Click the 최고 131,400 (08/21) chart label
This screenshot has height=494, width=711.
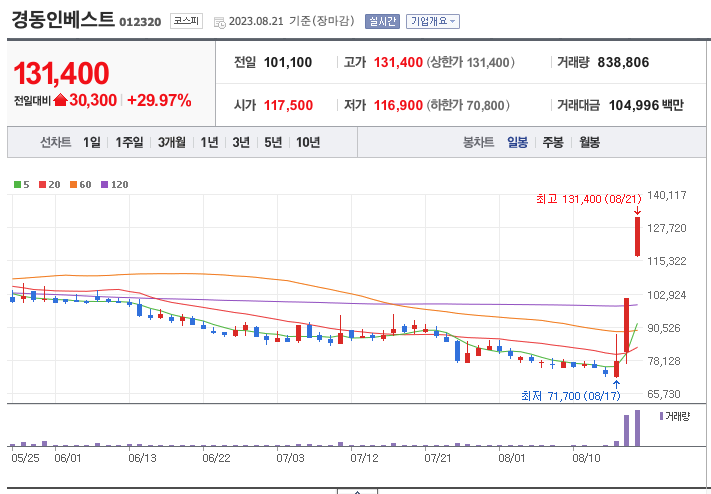click(589, 199)
